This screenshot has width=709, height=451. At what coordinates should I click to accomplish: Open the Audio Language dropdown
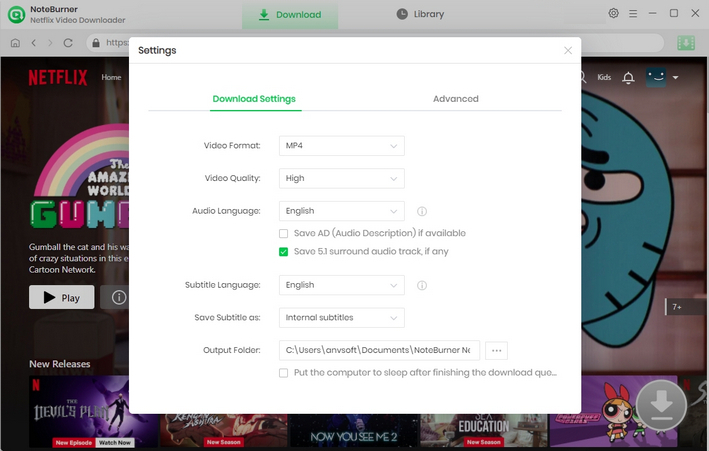(342, 211)
